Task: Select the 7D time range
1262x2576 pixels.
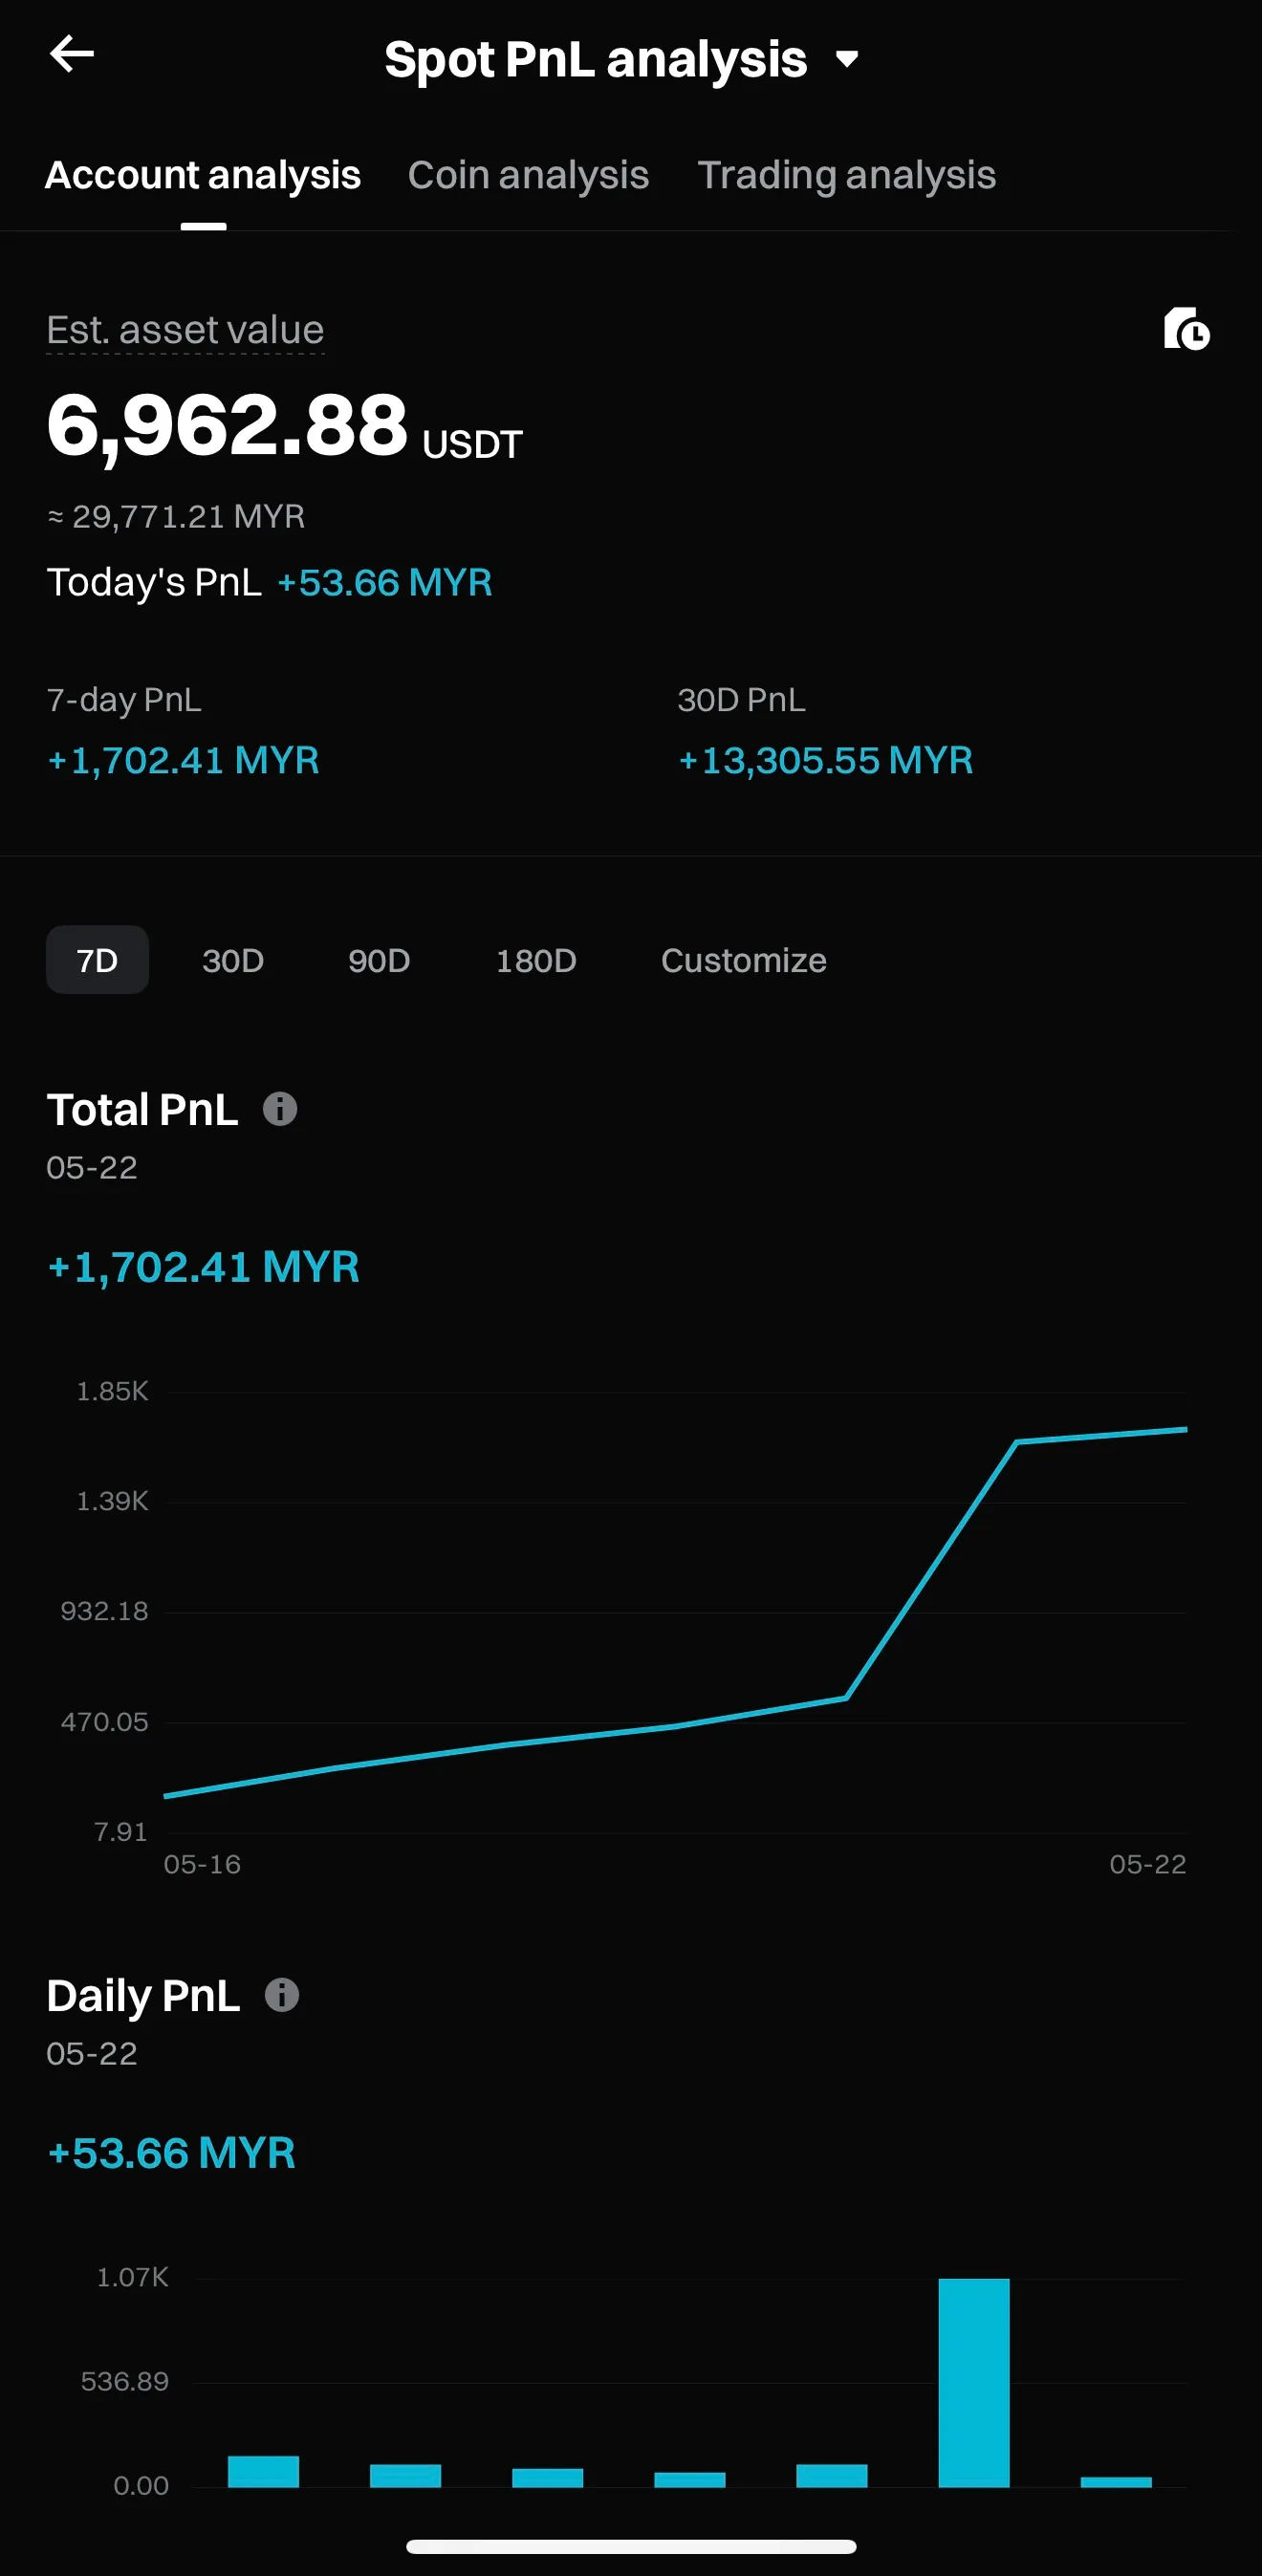Action: click(x=97, y=960)
